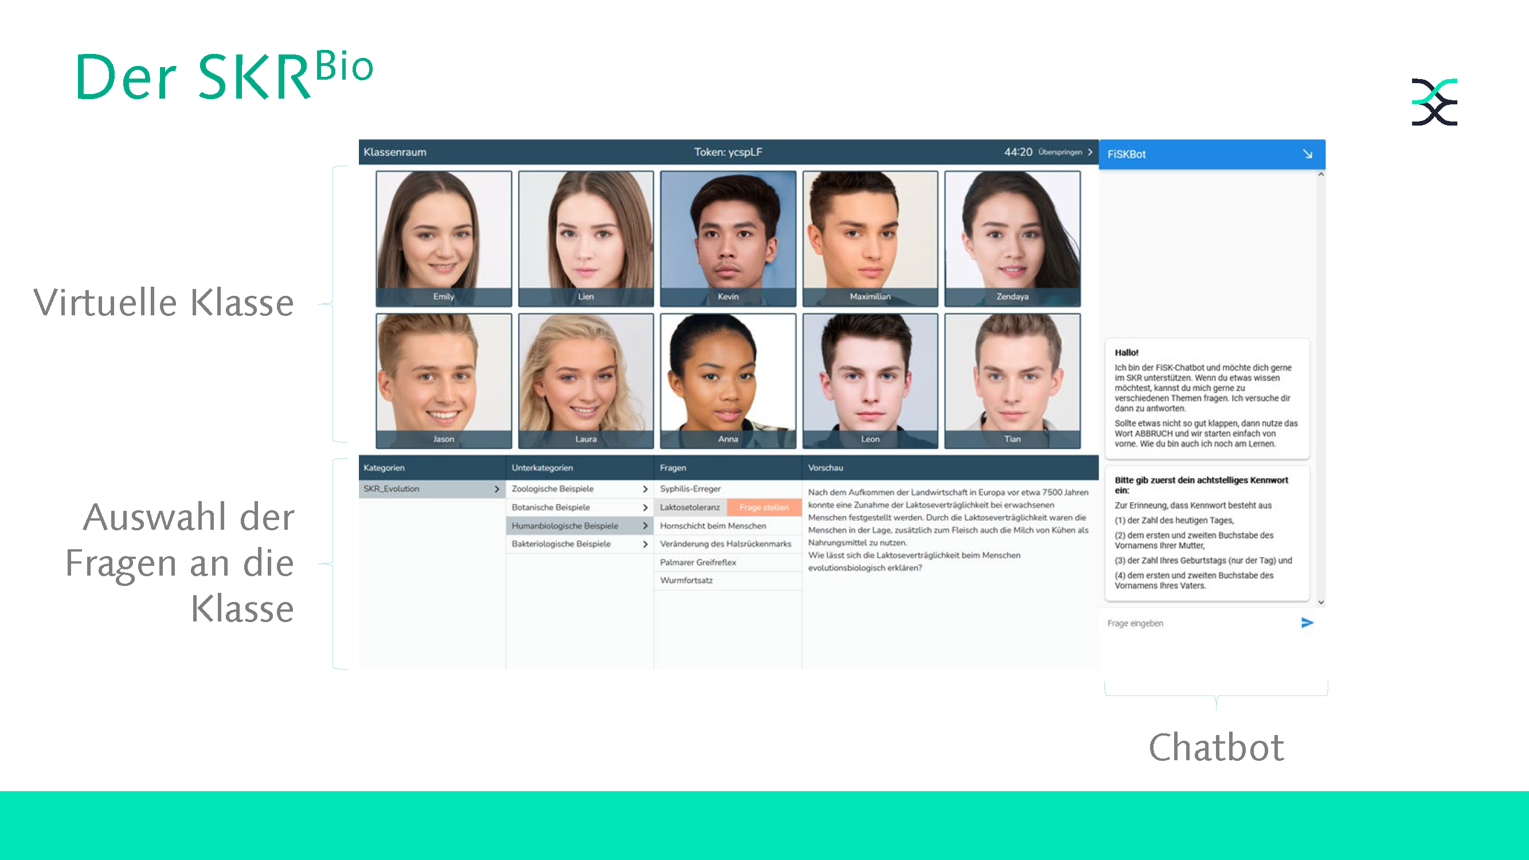
Task: Choose student Zendaya's portrait
Action: tap(1012, 238)
